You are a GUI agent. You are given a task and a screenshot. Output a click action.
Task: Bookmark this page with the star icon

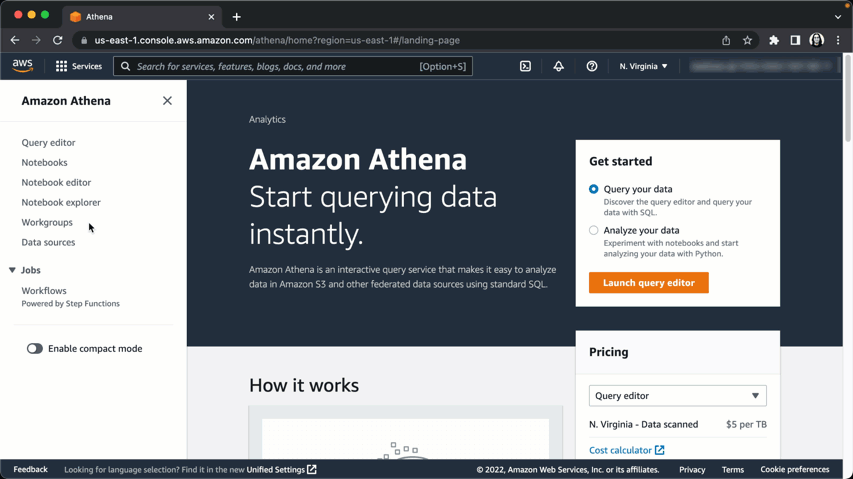click(x=747, y=40)
